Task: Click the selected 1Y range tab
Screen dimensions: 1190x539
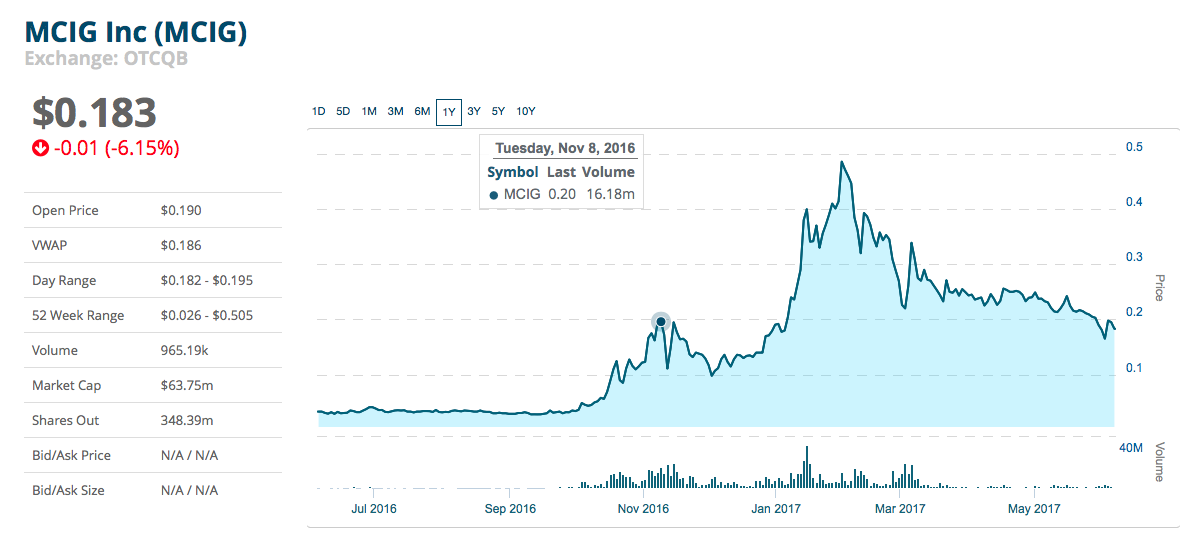Action: click(x=449, y=112)
